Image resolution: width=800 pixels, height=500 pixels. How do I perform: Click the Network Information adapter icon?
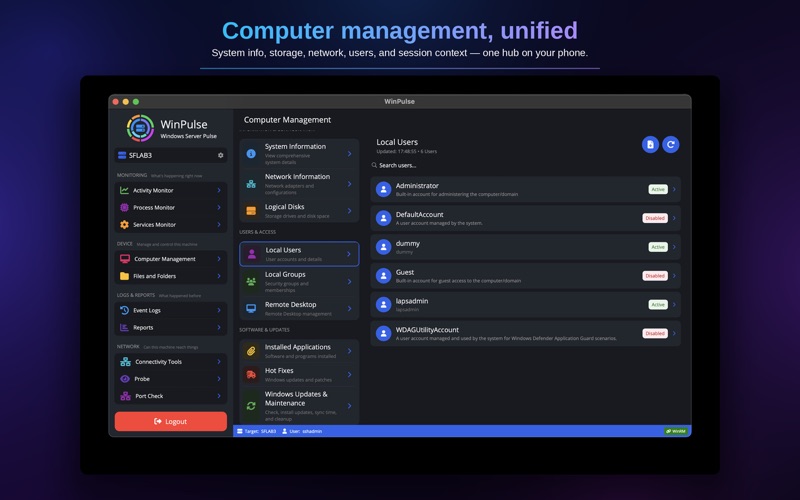click(251, 184)
